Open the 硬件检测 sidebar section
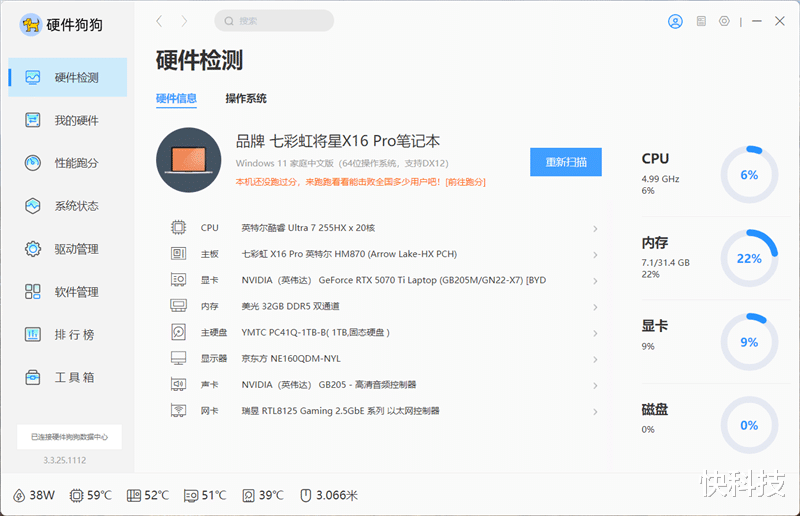This screenshot has width=800, height=516. pyautogui.click(x=67, y=78)
